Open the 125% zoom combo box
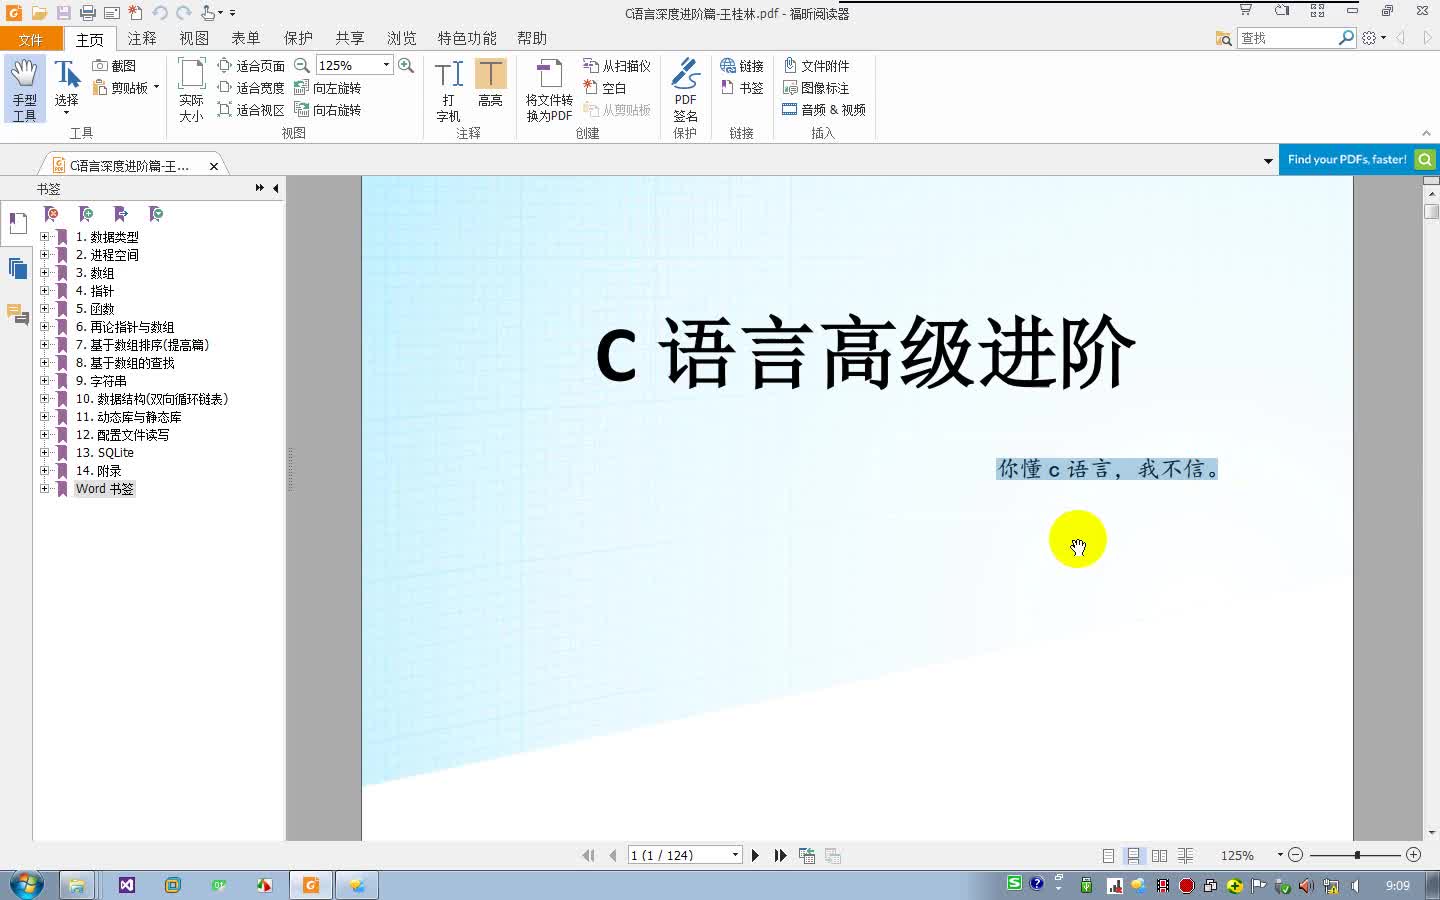 pos(354,65)
